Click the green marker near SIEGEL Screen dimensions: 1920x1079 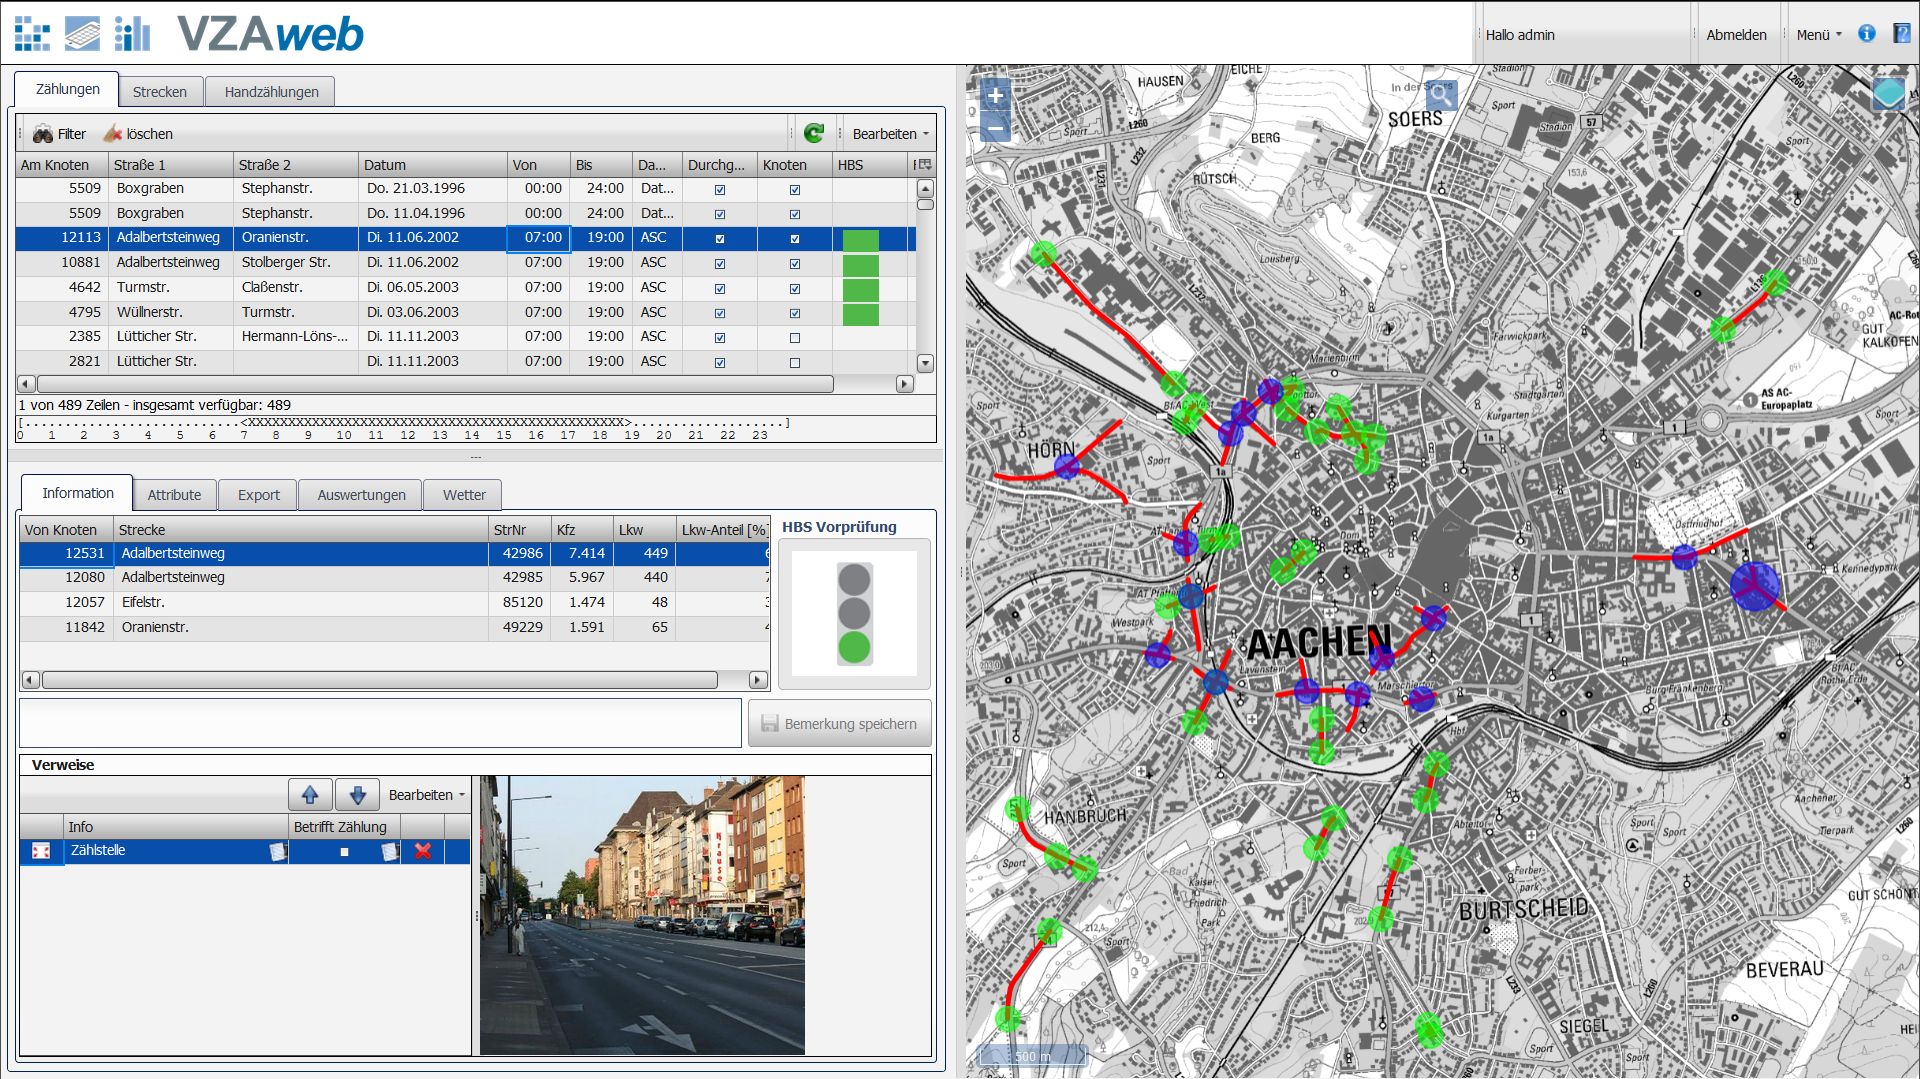1430,1029
